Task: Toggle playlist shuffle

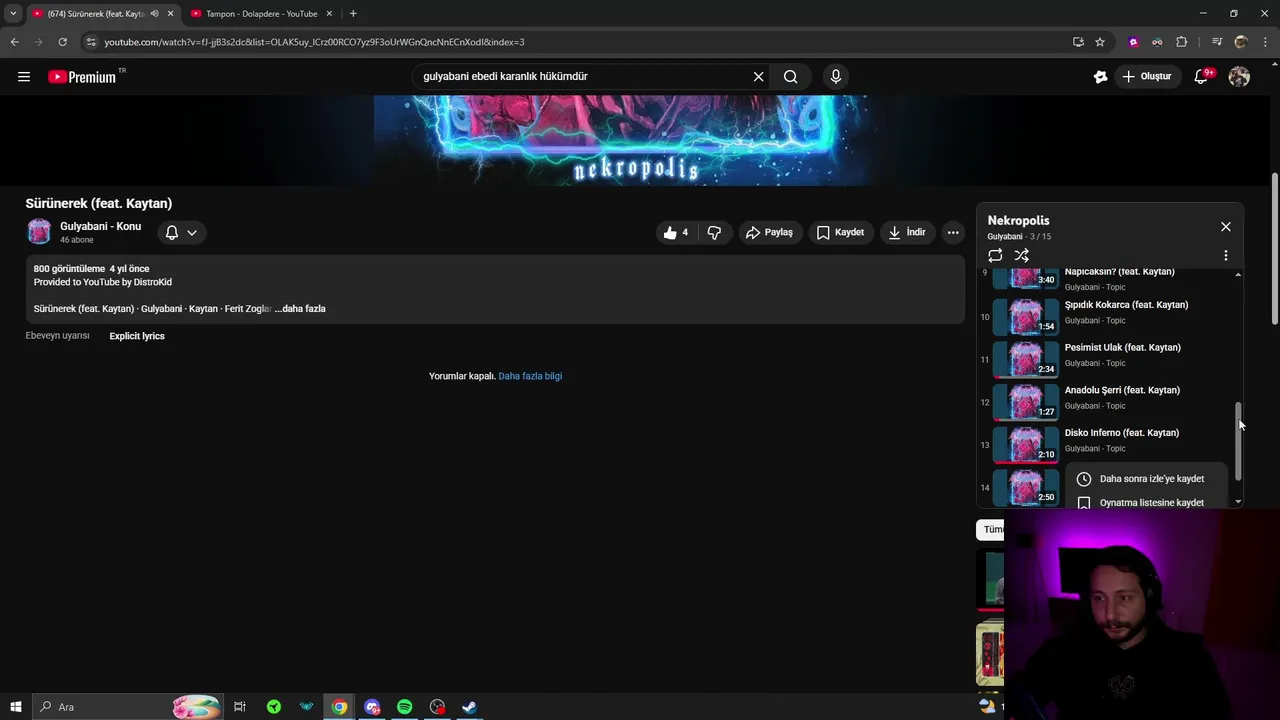Action: (x=1021, y=256)
